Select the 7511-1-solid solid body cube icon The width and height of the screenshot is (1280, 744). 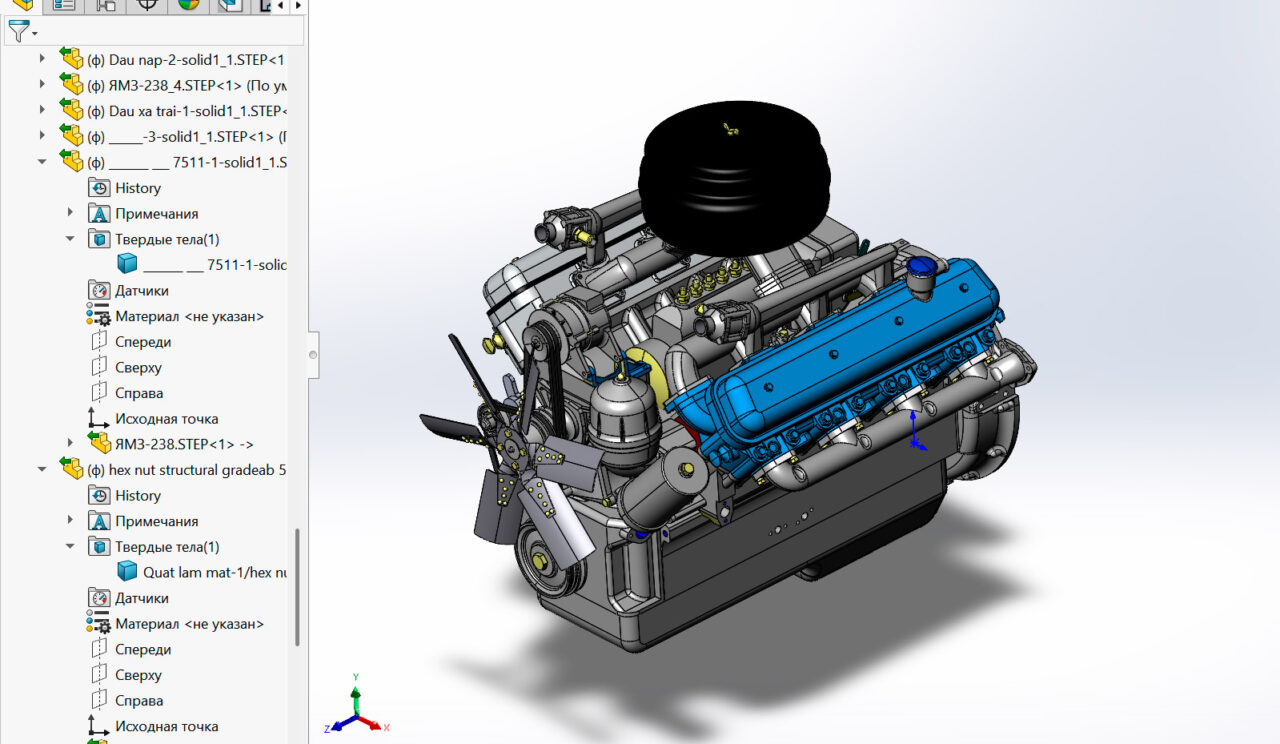coord(127,264)
